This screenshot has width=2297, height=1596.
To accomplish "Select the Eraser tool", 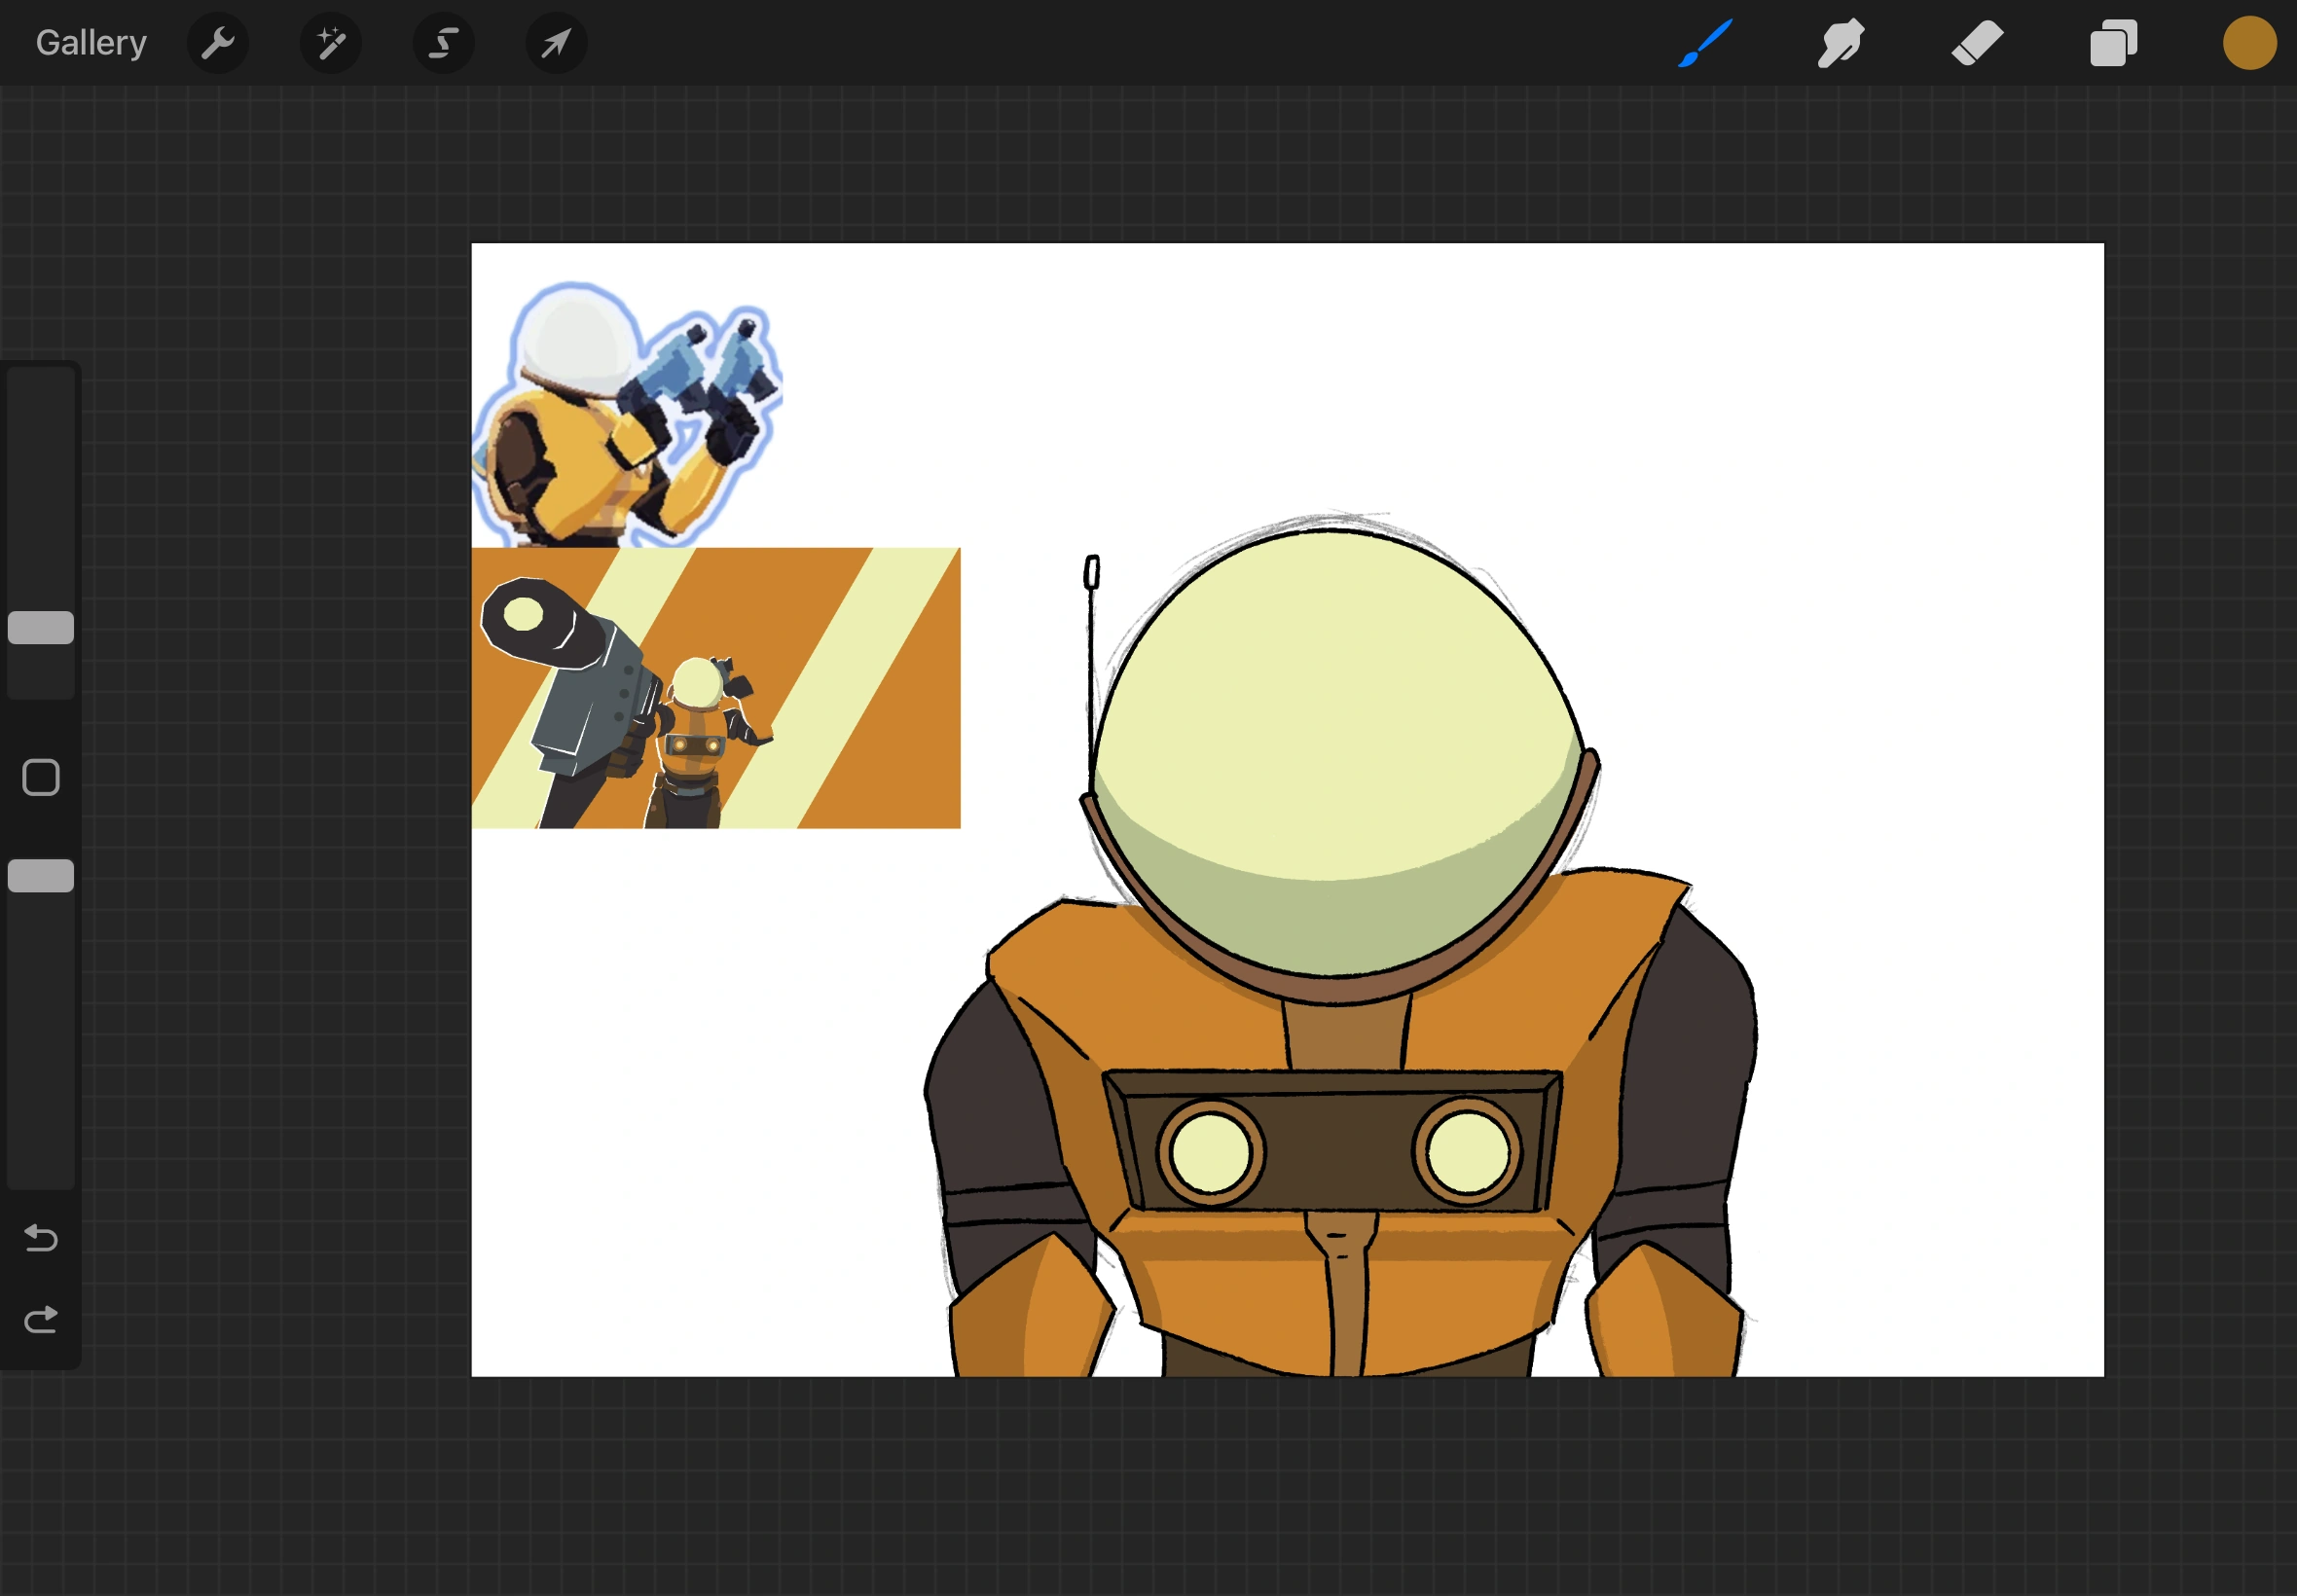I will (1977, 43).
